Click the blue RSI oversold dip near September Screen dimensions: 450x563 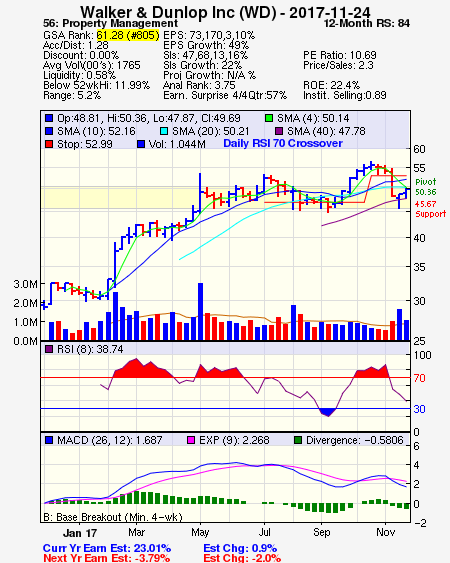pos(327,412)
